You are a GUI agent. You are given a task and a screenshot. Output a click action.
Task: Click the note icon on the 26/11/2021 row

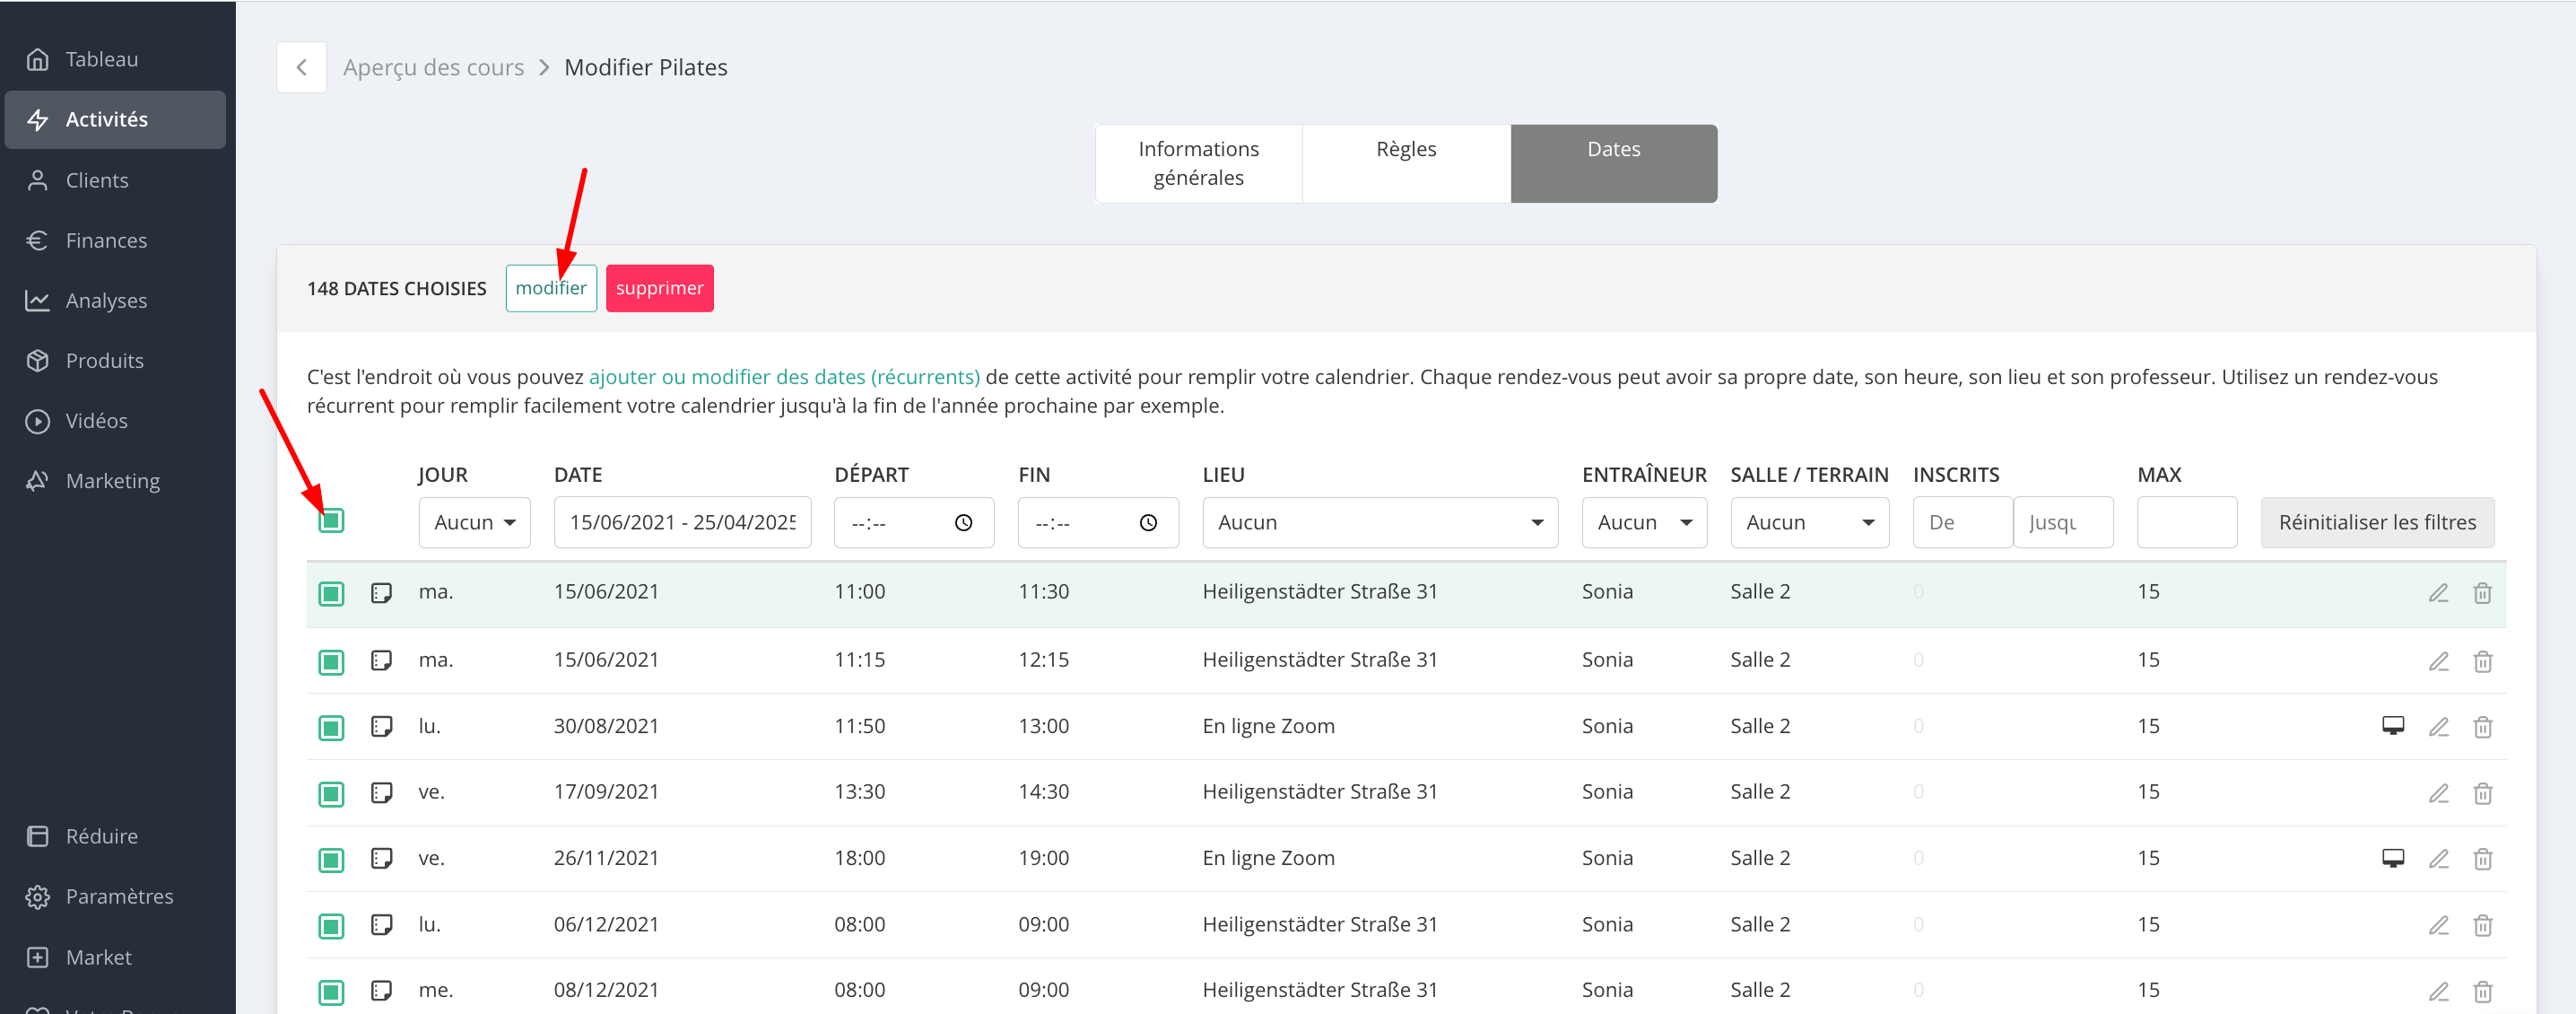[381, 858]
